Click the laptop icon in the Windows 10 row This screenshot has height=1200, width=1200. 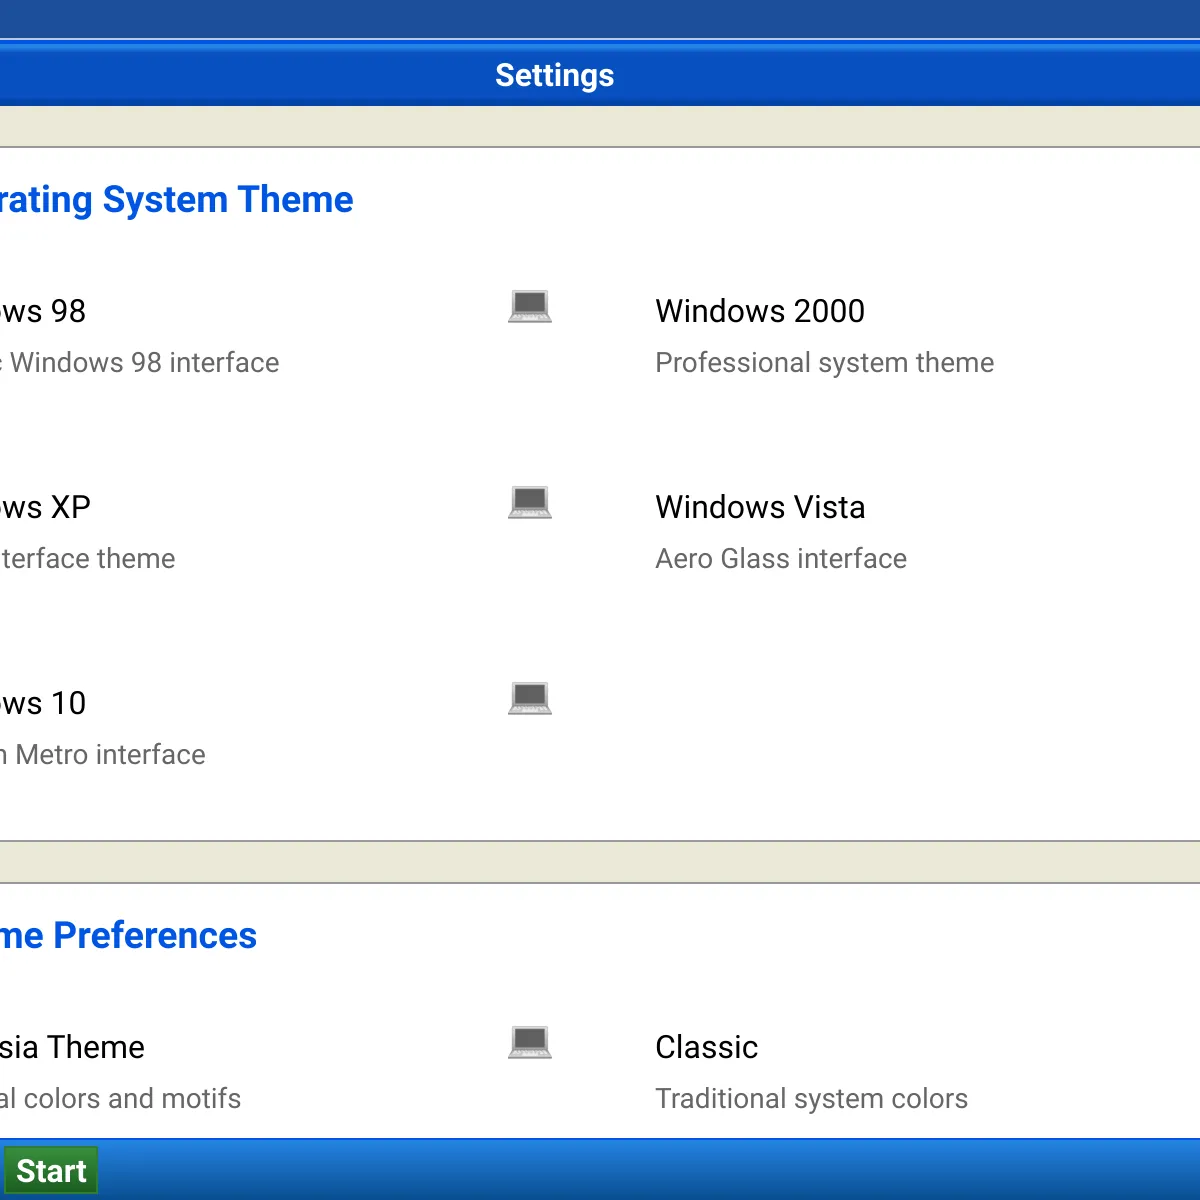530,698
